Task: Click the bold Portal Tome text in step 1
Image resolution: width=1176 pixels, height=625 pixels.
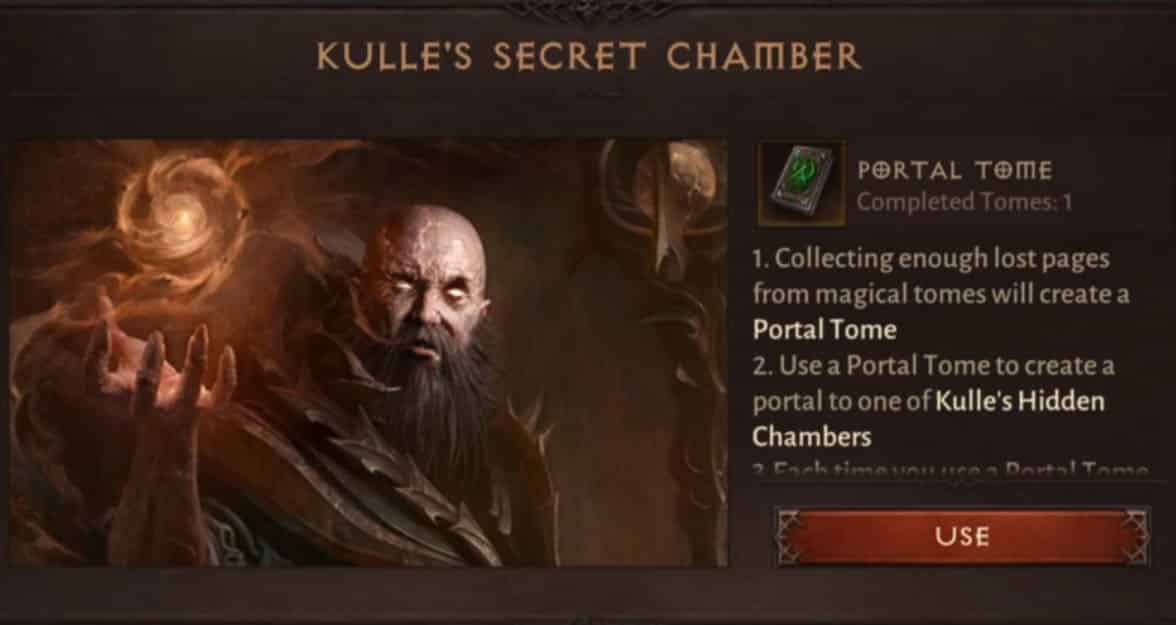Action: pyautogui.click(x=824, y=329)
